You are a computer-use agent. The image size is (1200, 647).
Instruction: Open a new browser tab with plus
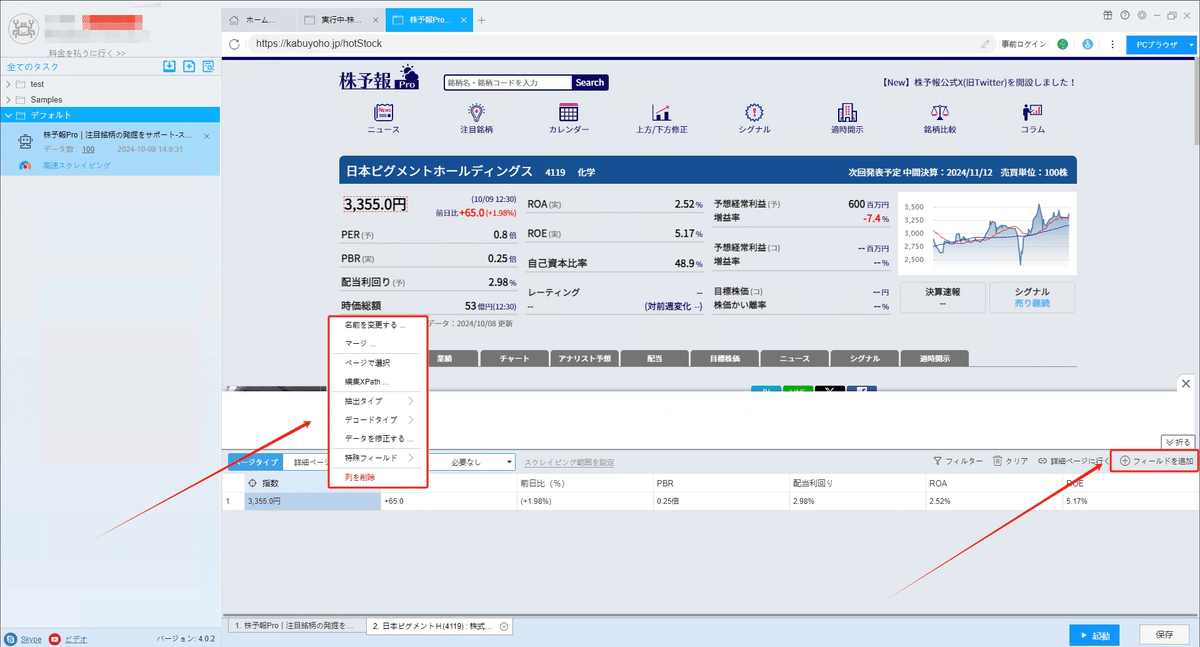click(481, 19)
